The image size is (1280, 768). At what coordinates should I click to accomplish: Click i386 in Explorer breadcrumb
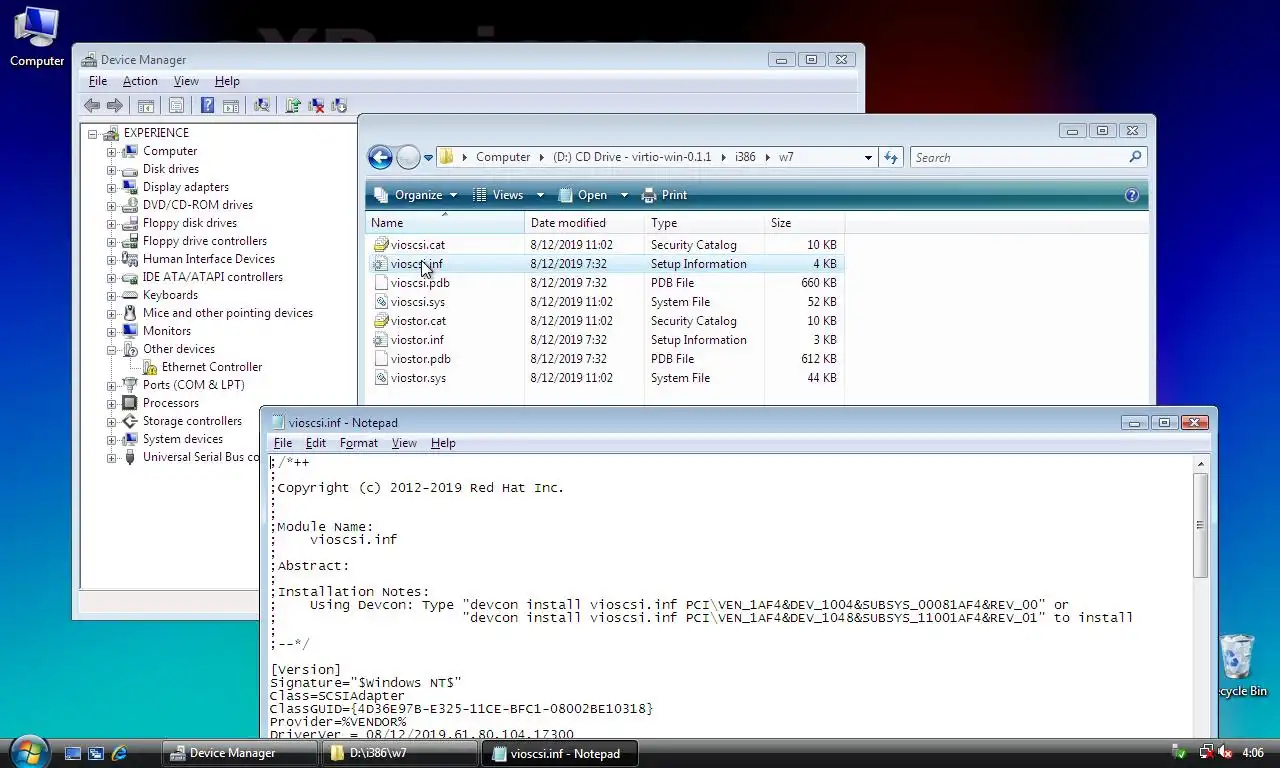point(745,157)
